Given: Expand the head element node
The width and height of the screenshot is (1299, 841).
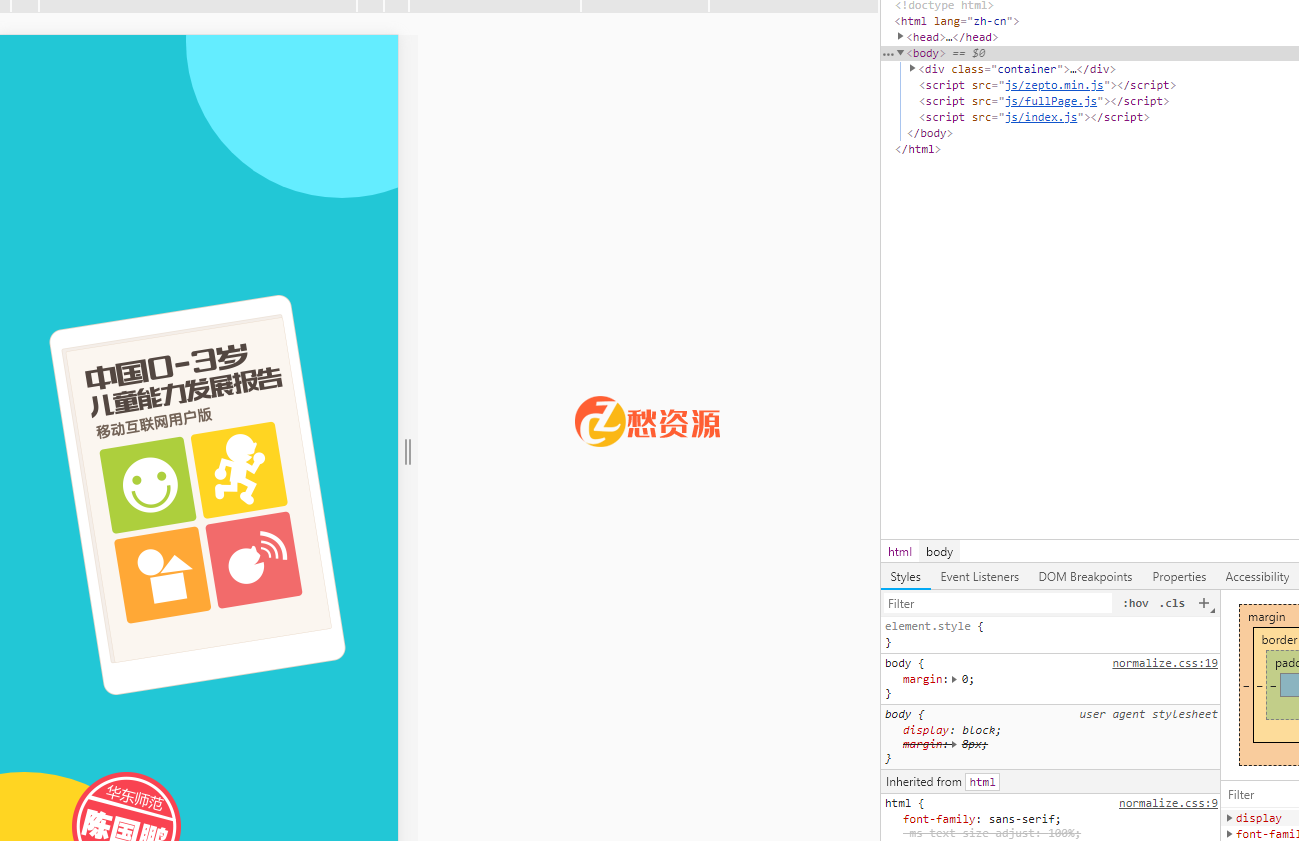Looking at the screenshot, I should (900, 37).
